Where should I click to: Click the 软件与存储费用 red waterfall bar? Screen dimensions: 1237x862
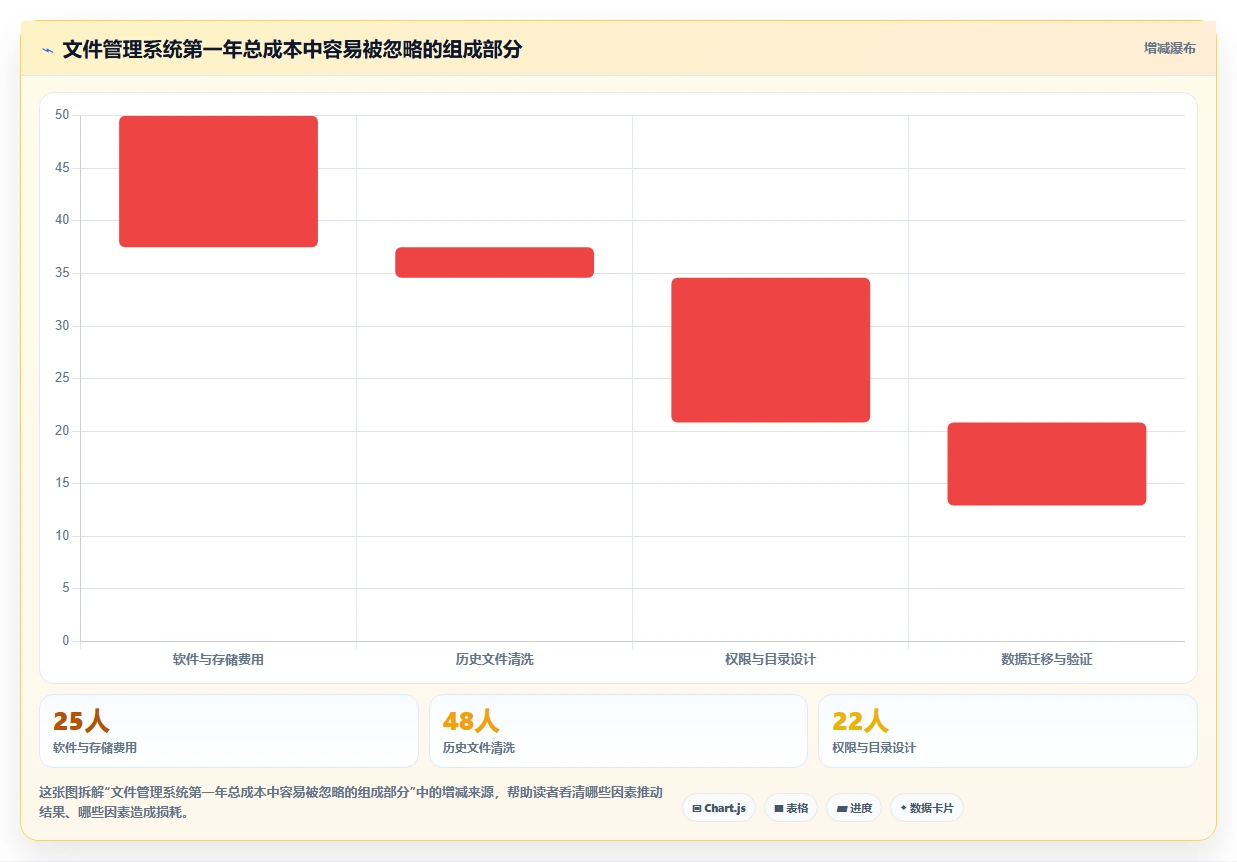[218, 181]
